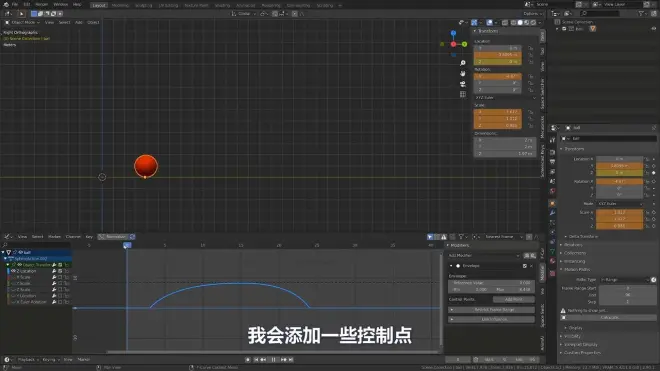Open the Nearest Frame pivot dropdown
Image resolution: width=660 pixels, height=371 pixels.
point(503,237)
